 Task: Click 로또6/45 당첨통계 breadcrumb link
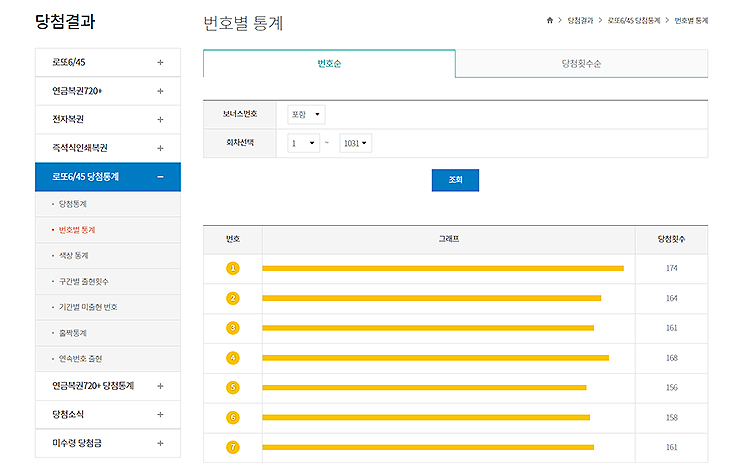[x=634, y=20]
